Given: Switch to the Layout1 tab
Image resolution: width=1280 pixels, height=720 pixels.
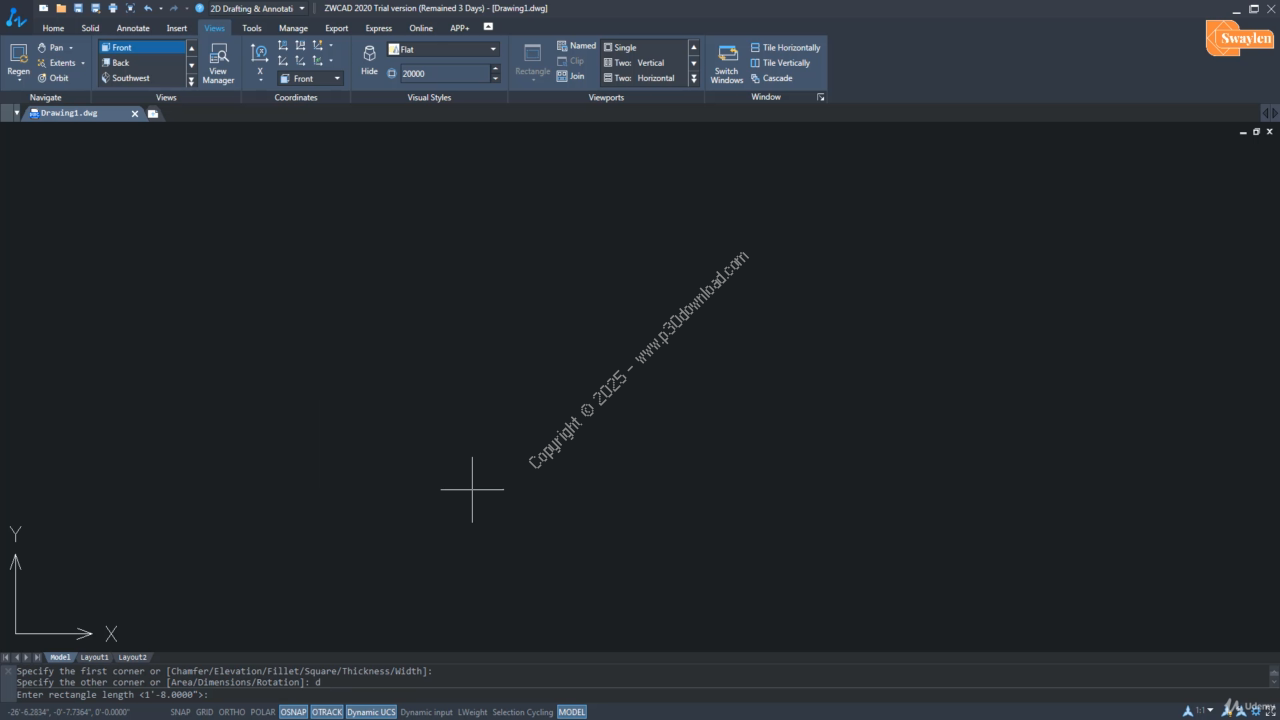Looking at the screenshot, I should [95, 657].
